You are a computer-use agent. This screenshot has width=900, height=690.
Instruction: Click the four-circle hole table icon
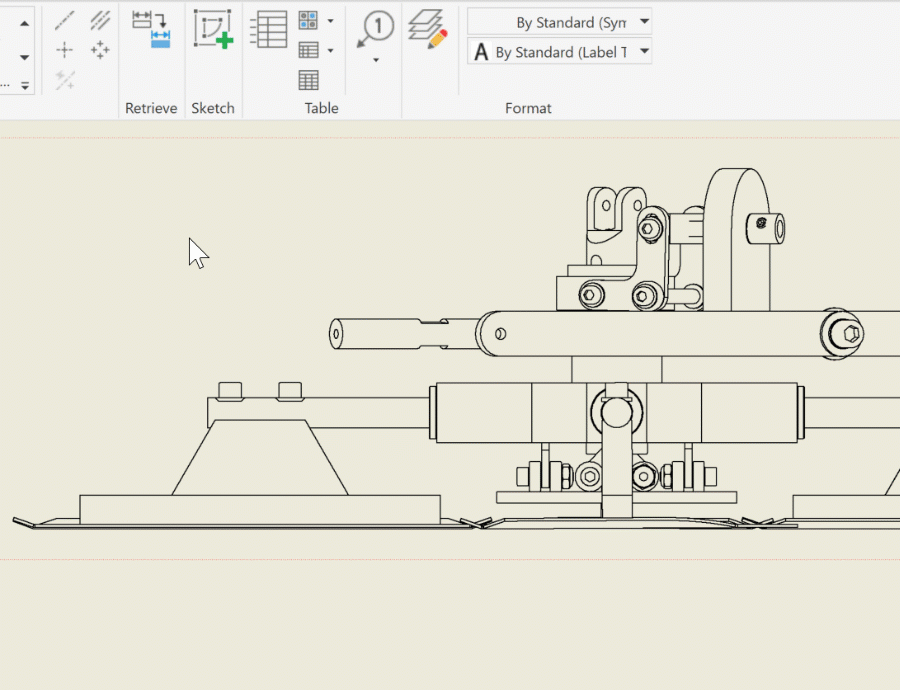308,20
